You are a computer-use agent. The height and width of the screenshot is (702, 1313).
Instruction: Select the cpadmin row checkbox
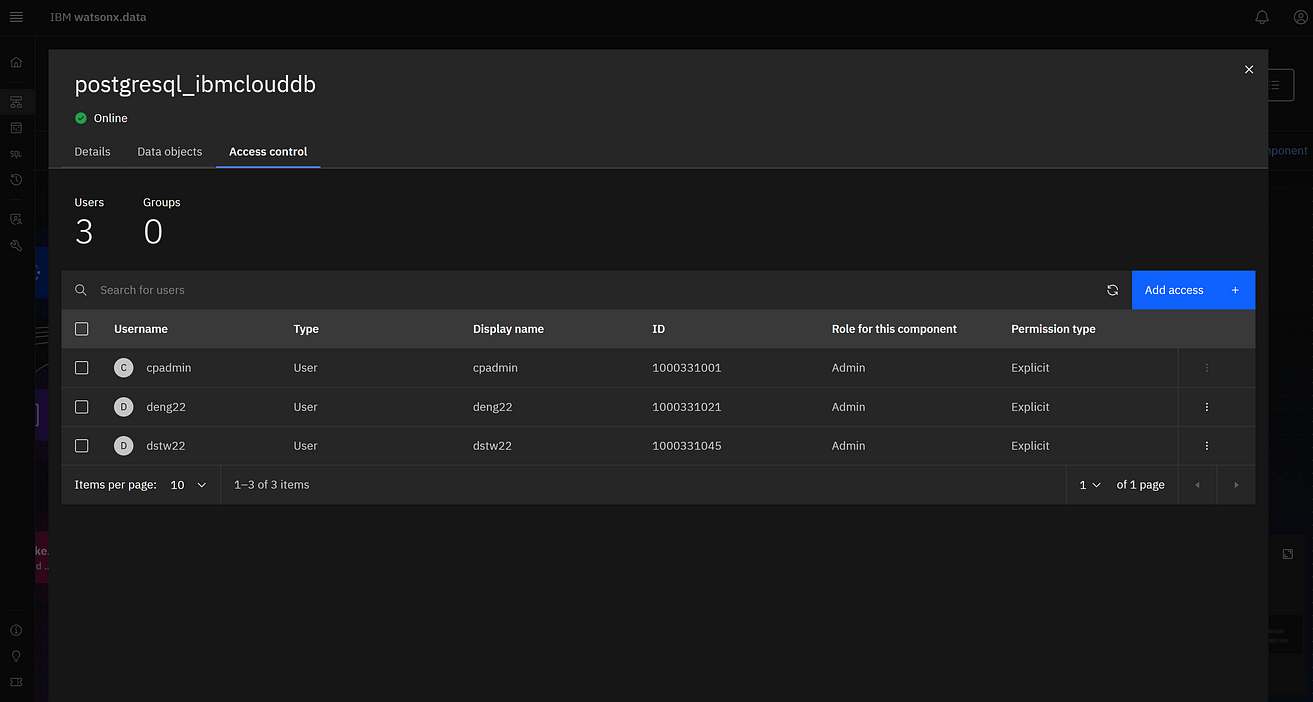coord(82,368)
